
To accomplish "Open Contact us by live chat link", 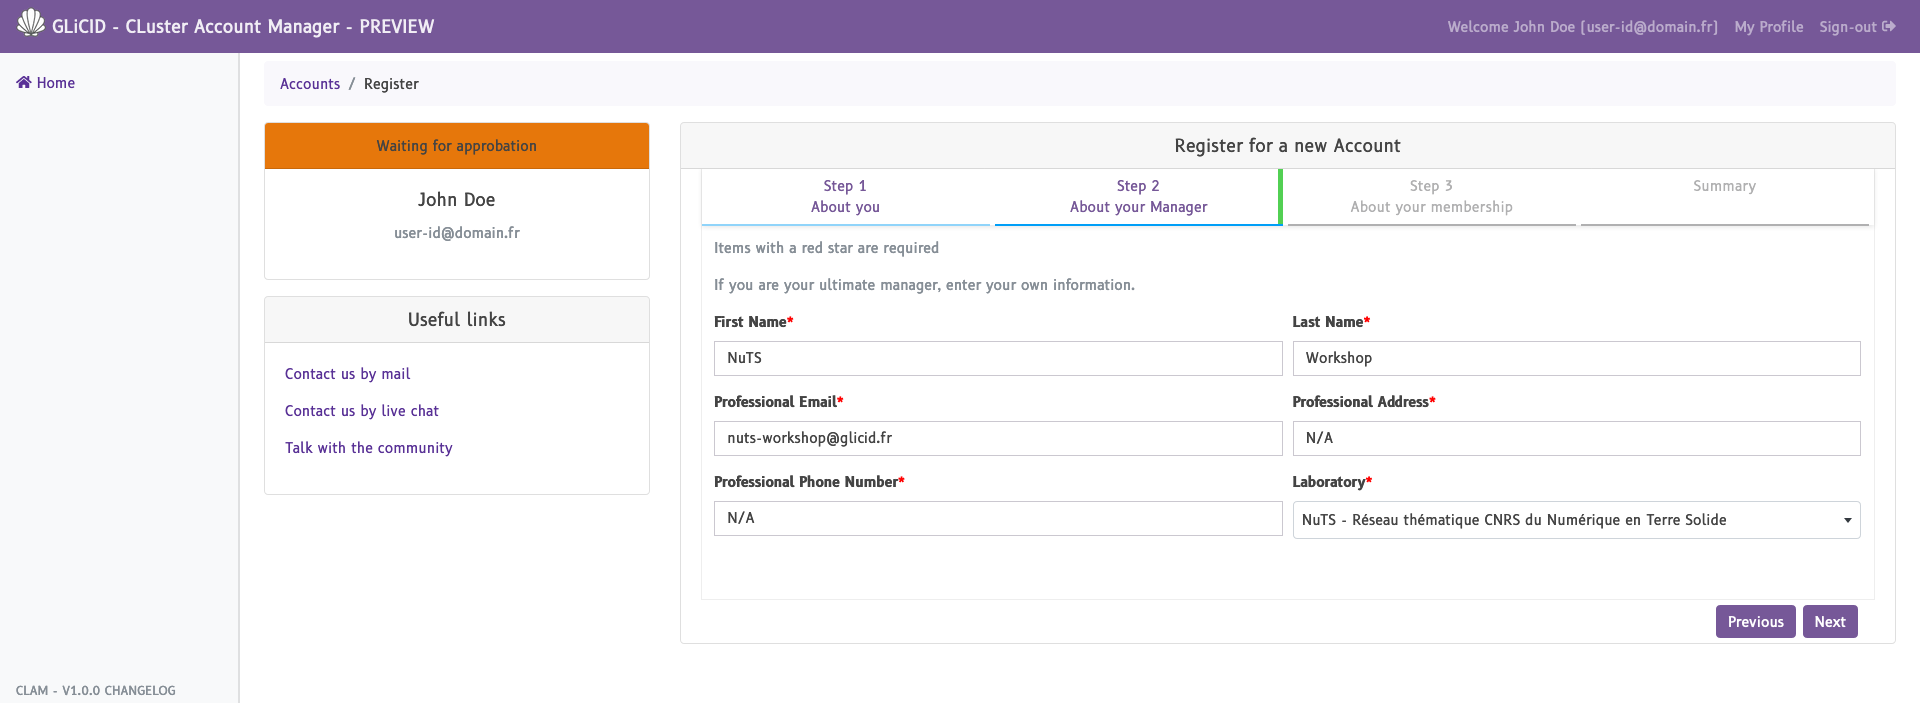I will tap(361, 411).
